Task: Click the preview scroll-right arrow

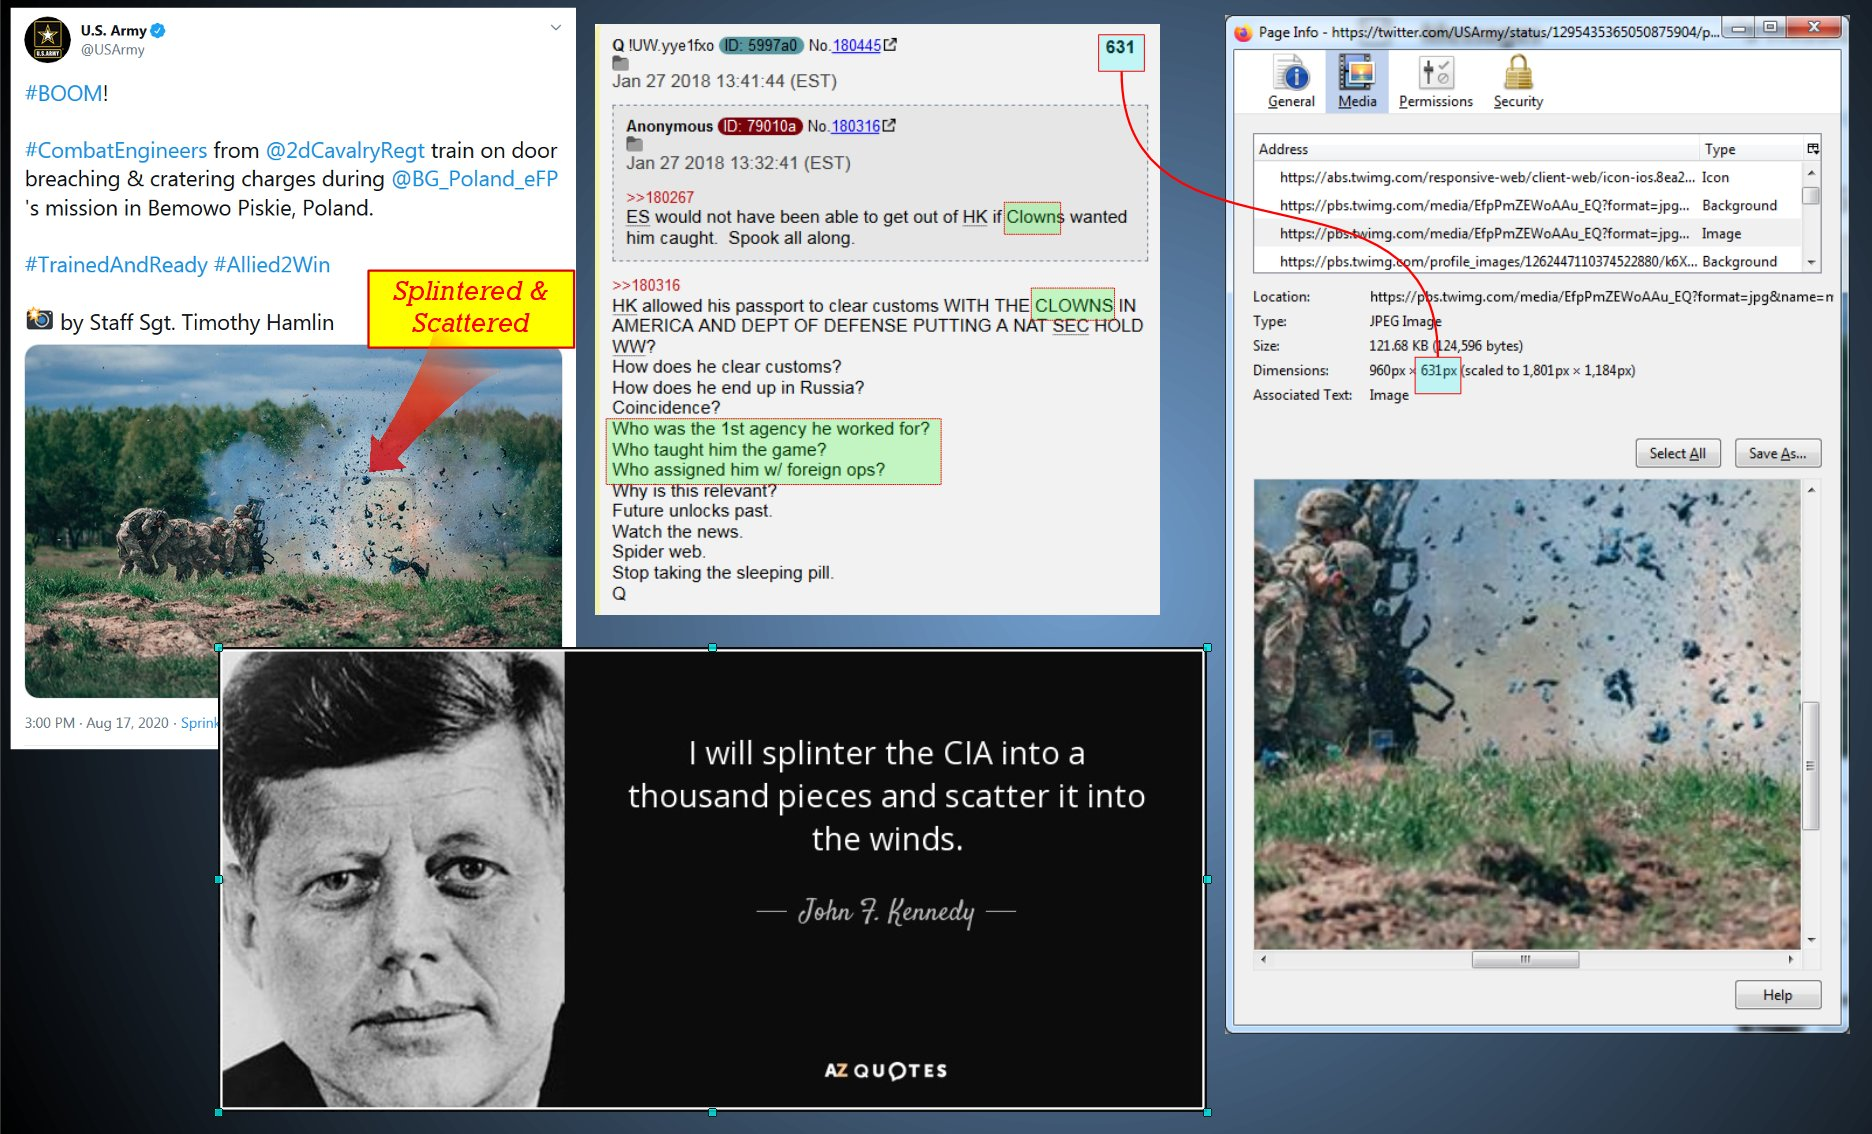Action: click(x=1790, y=959)
